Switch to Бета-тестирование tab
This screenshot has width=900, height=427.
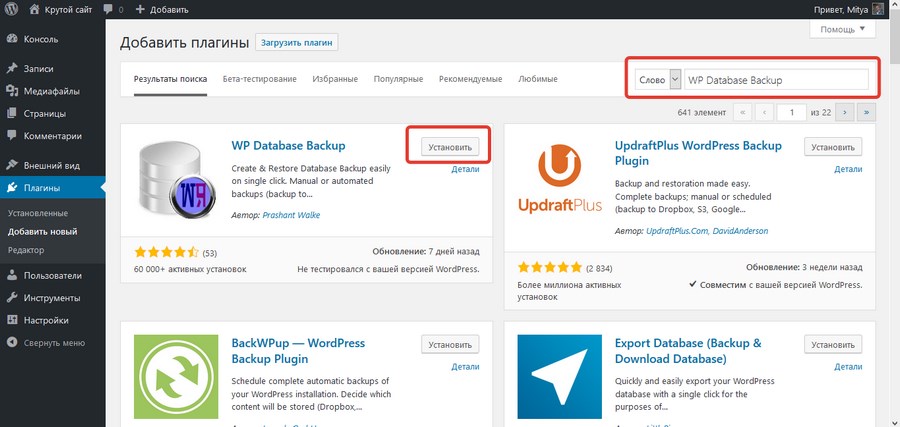point(259,79)
